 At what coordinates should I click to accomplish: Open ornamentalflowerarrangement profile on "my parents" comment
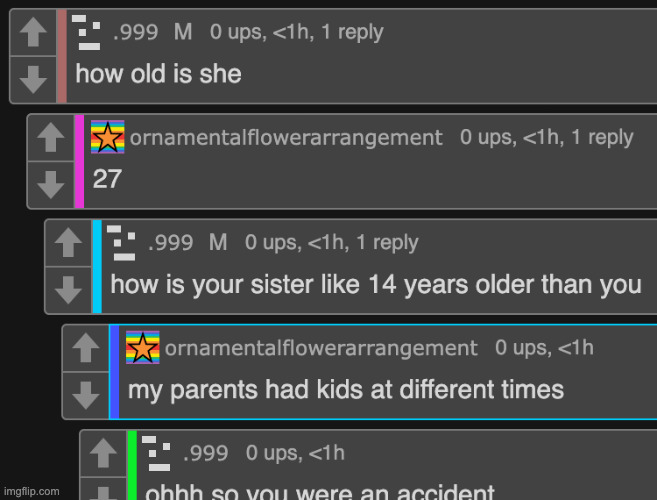coord(321,348)
